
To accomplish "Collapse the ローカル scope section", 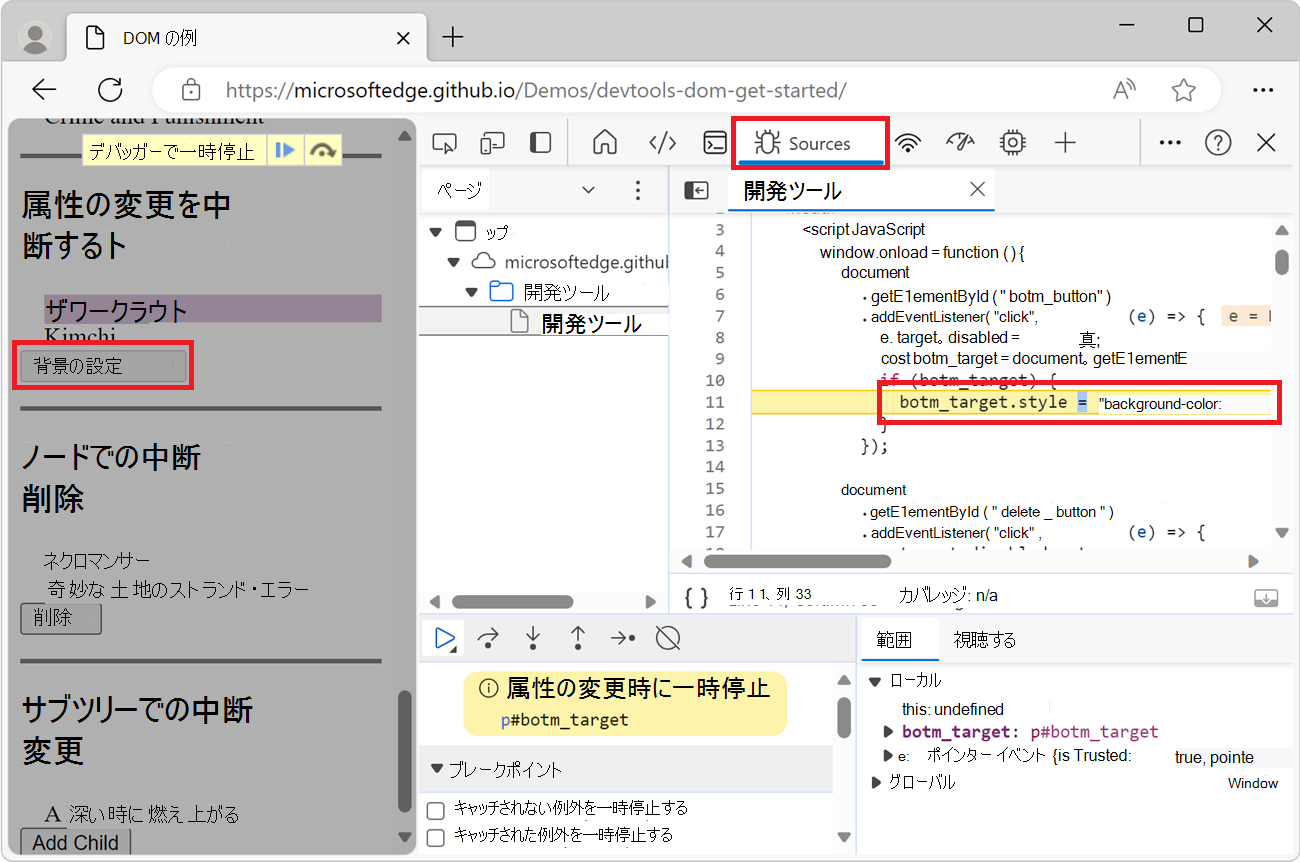I will coord(875,682).
